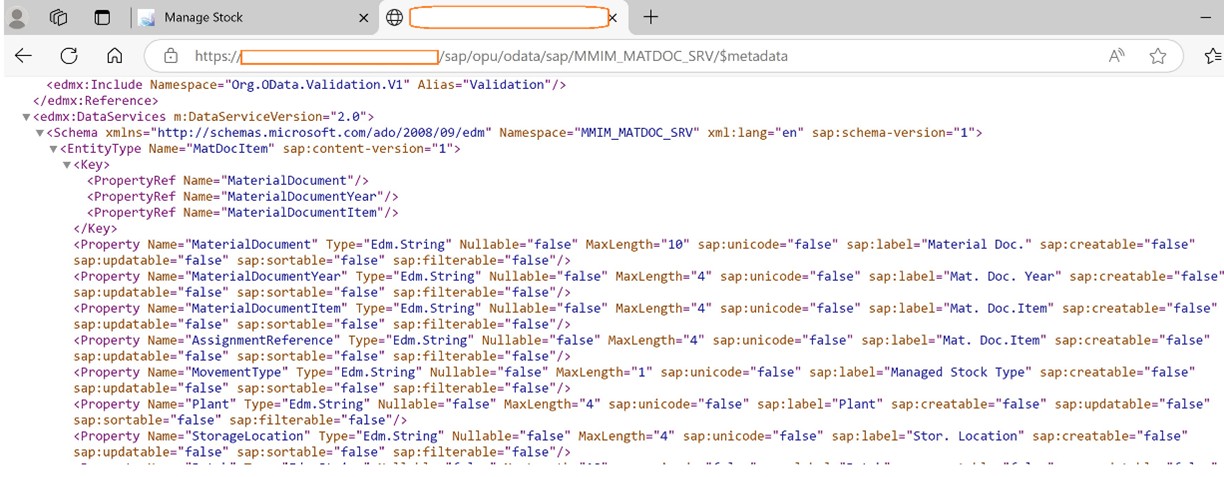Close the Manage Stock tab
Screen dimensions: 1224x477
363,17
